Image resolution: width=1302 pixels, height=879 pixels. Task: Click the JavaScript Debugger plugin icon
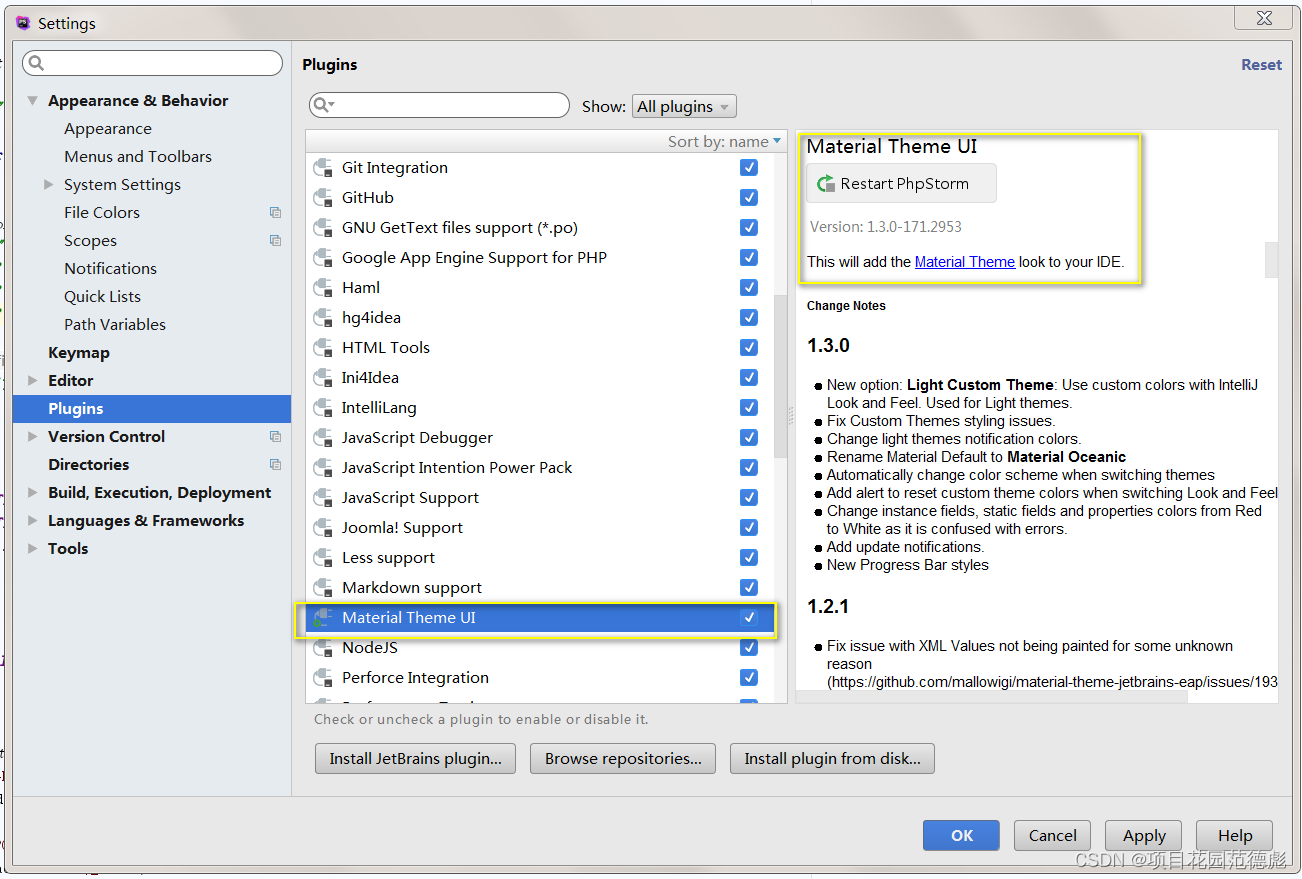pos(323,438)
